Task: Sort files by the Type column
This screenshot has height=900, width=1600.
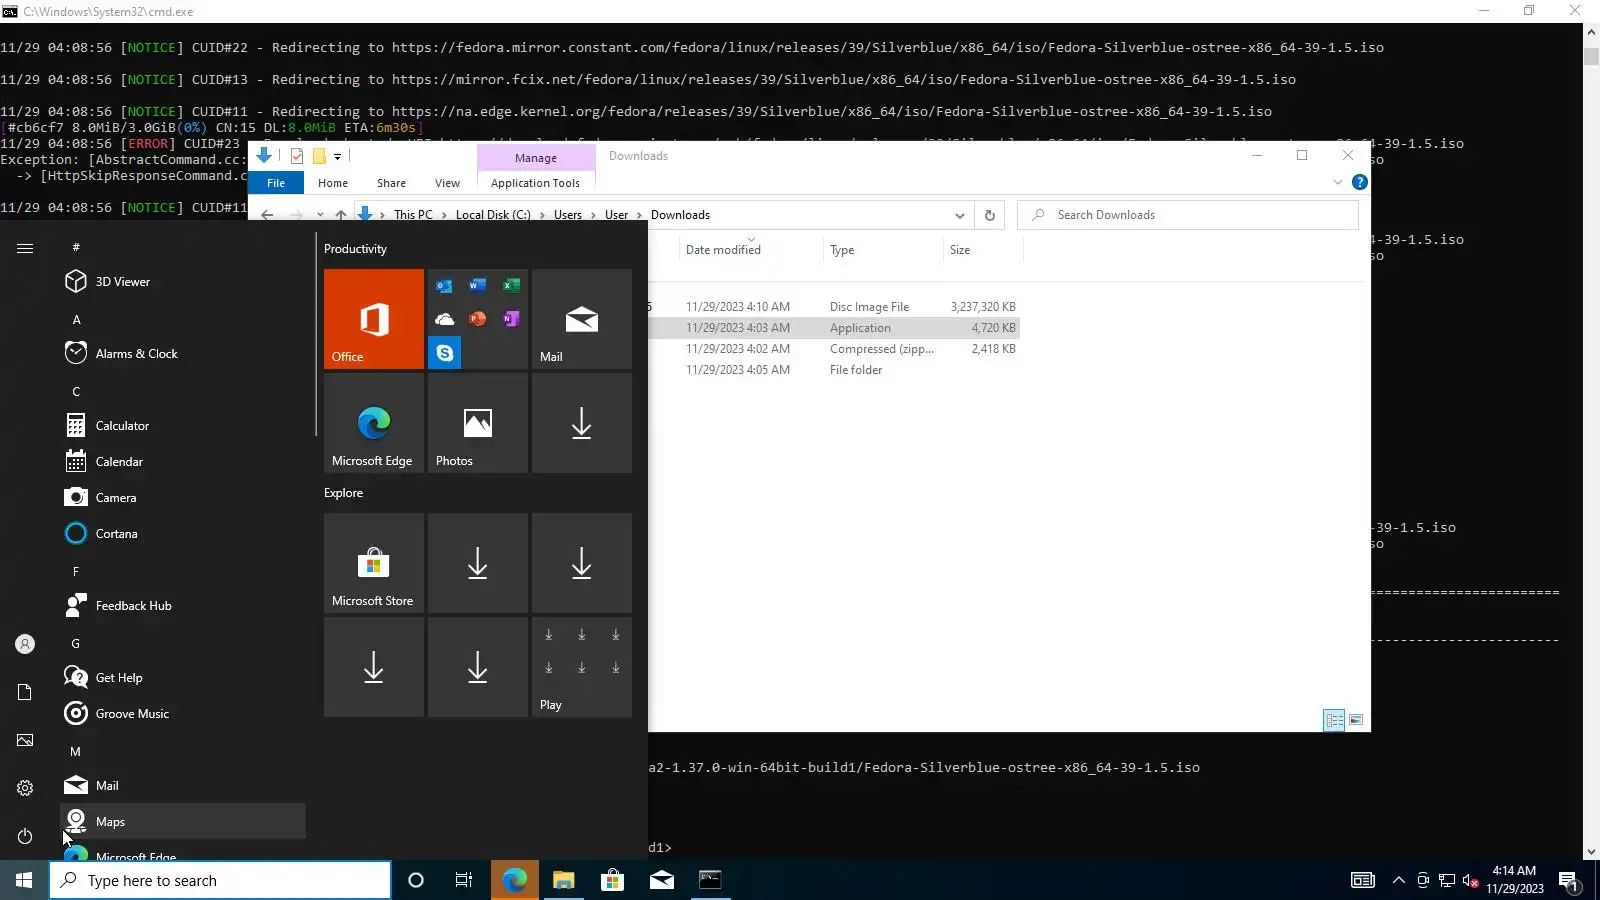Action: (x=883, y=250)
